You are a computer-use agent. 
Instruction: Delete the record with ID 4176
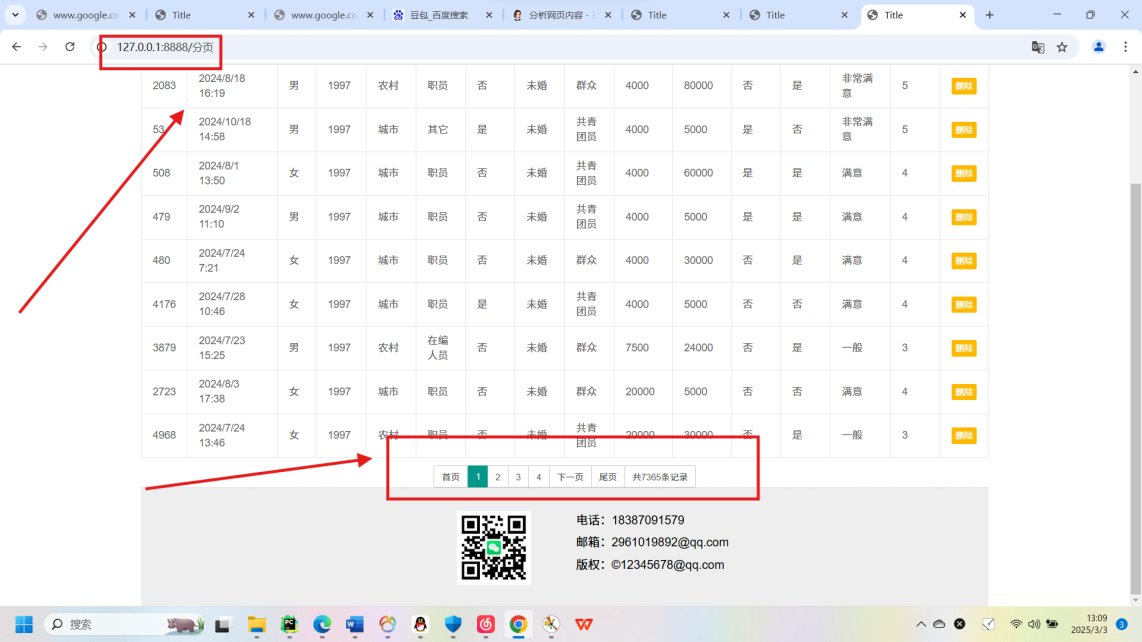click(964, 305)
